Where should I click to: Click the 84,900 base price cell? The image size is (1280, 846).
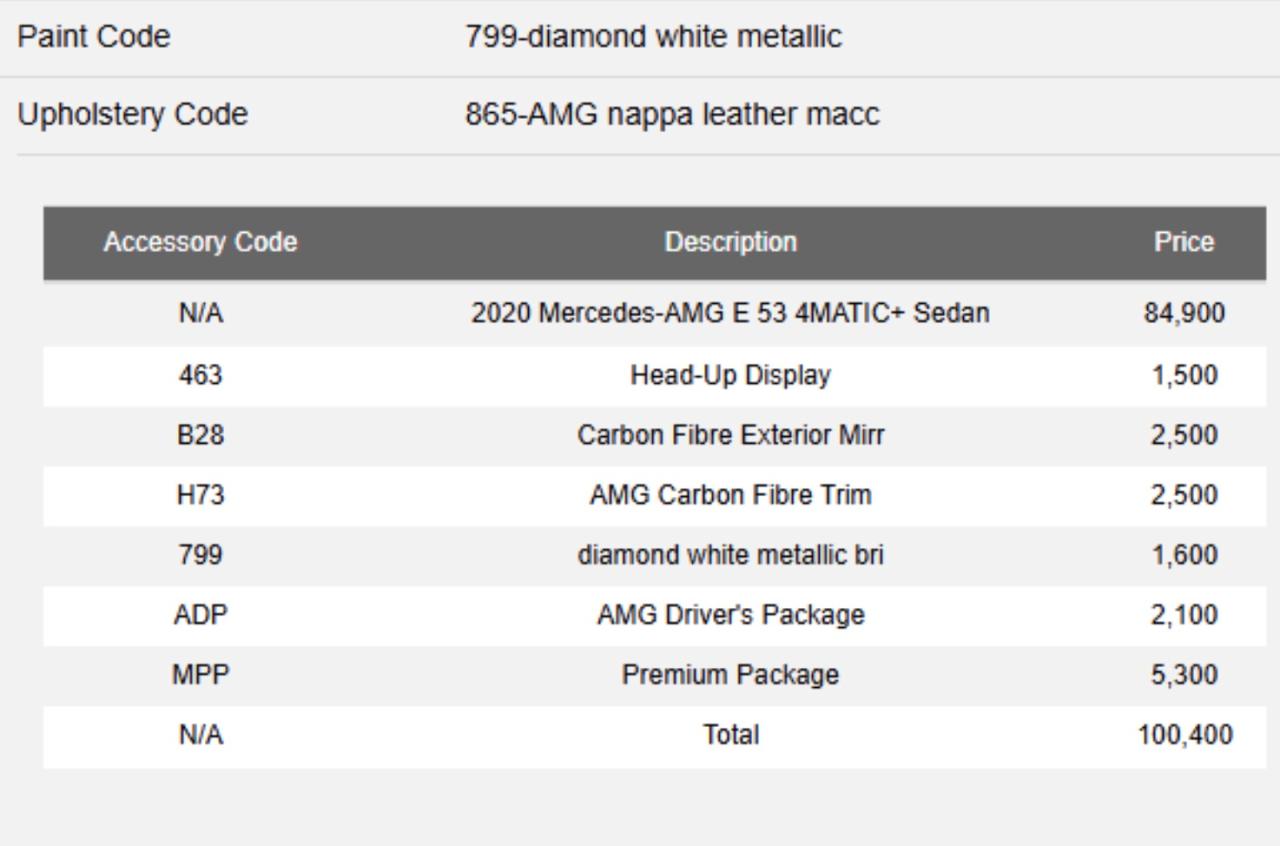[x=1184, y=314]
